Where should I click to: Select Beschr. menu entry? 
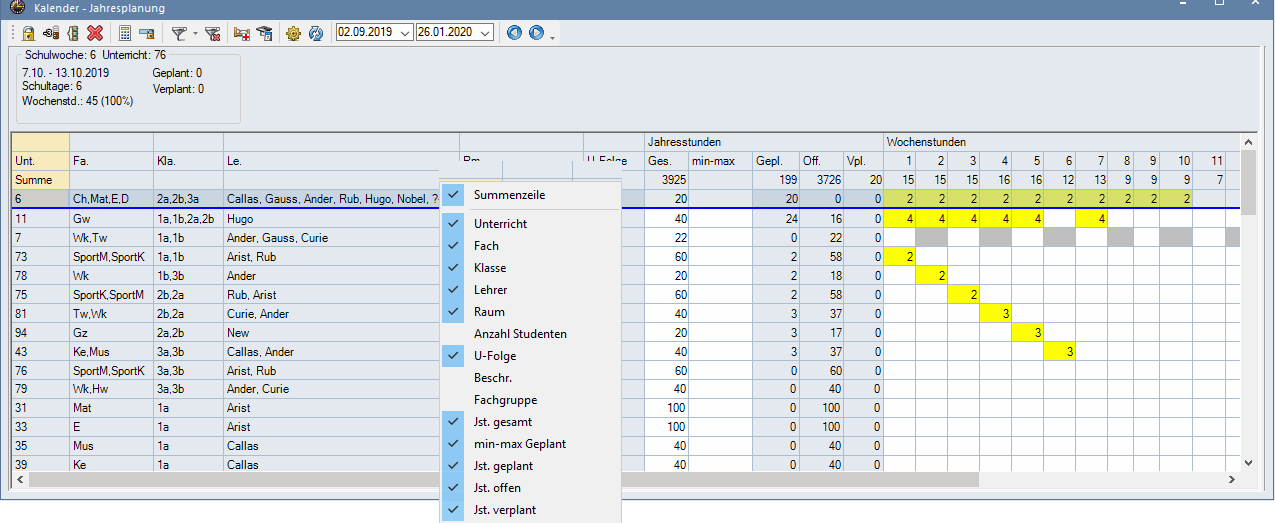point(530,378)
